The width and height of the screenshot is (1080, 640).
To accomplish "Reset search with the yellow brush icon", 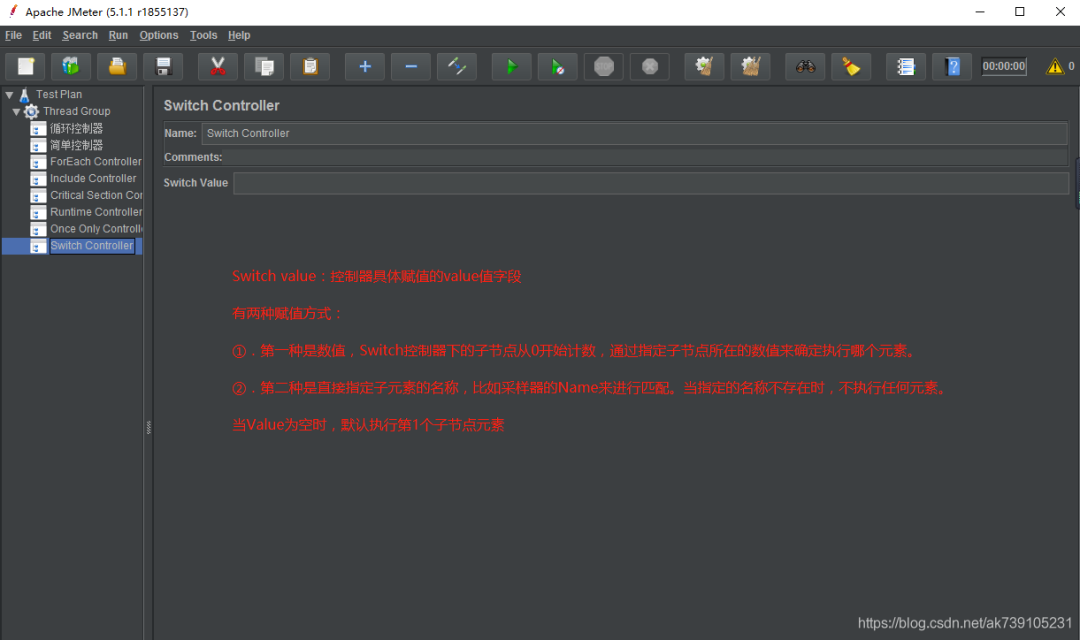I will click(851, 66).
